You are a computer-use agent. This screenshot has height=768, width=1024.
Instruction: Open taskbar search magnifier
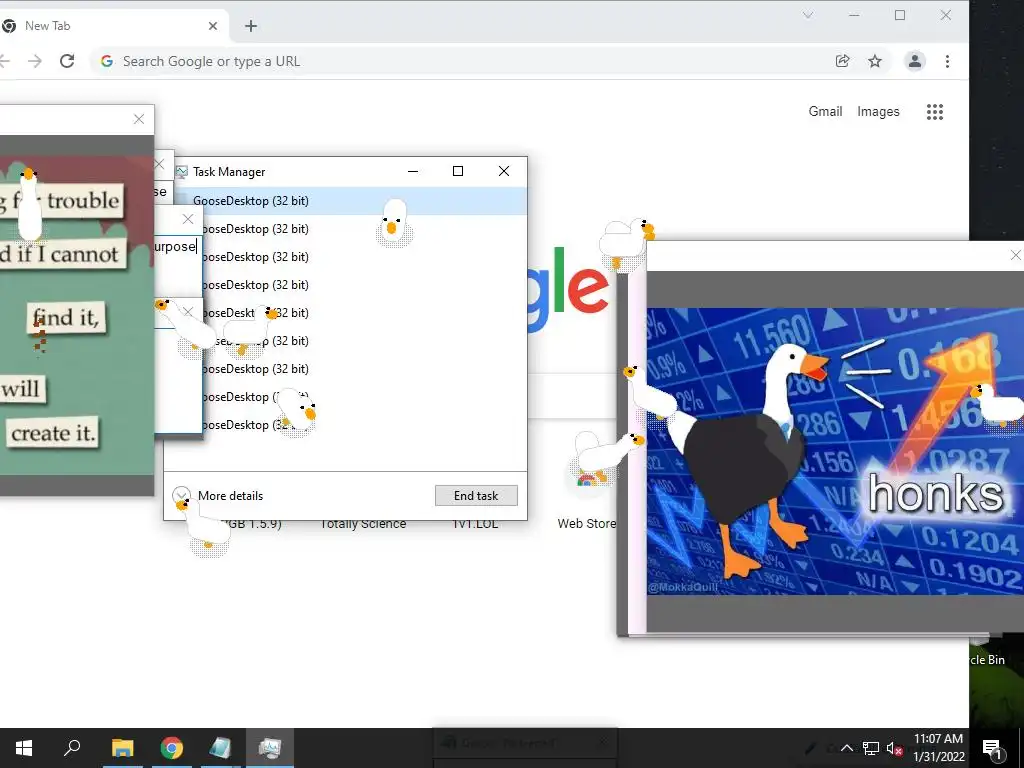point(72,747)
